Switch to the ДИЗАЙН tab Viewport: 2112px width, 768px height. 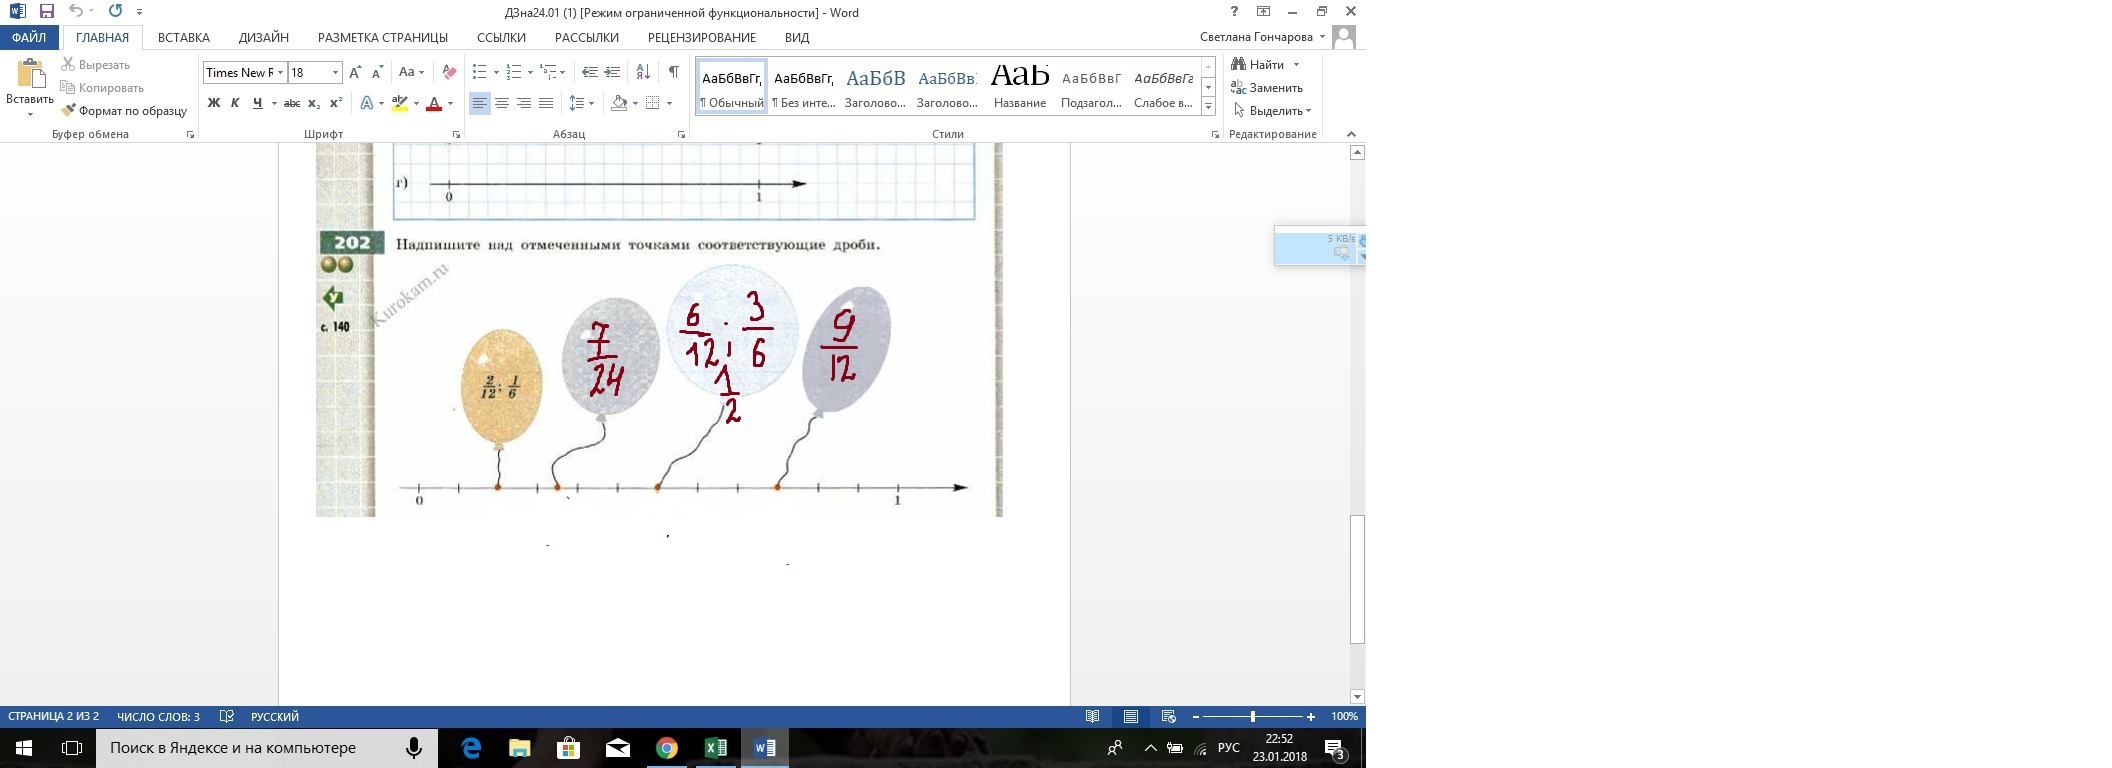pyautogui.click(x=264, y=37)
